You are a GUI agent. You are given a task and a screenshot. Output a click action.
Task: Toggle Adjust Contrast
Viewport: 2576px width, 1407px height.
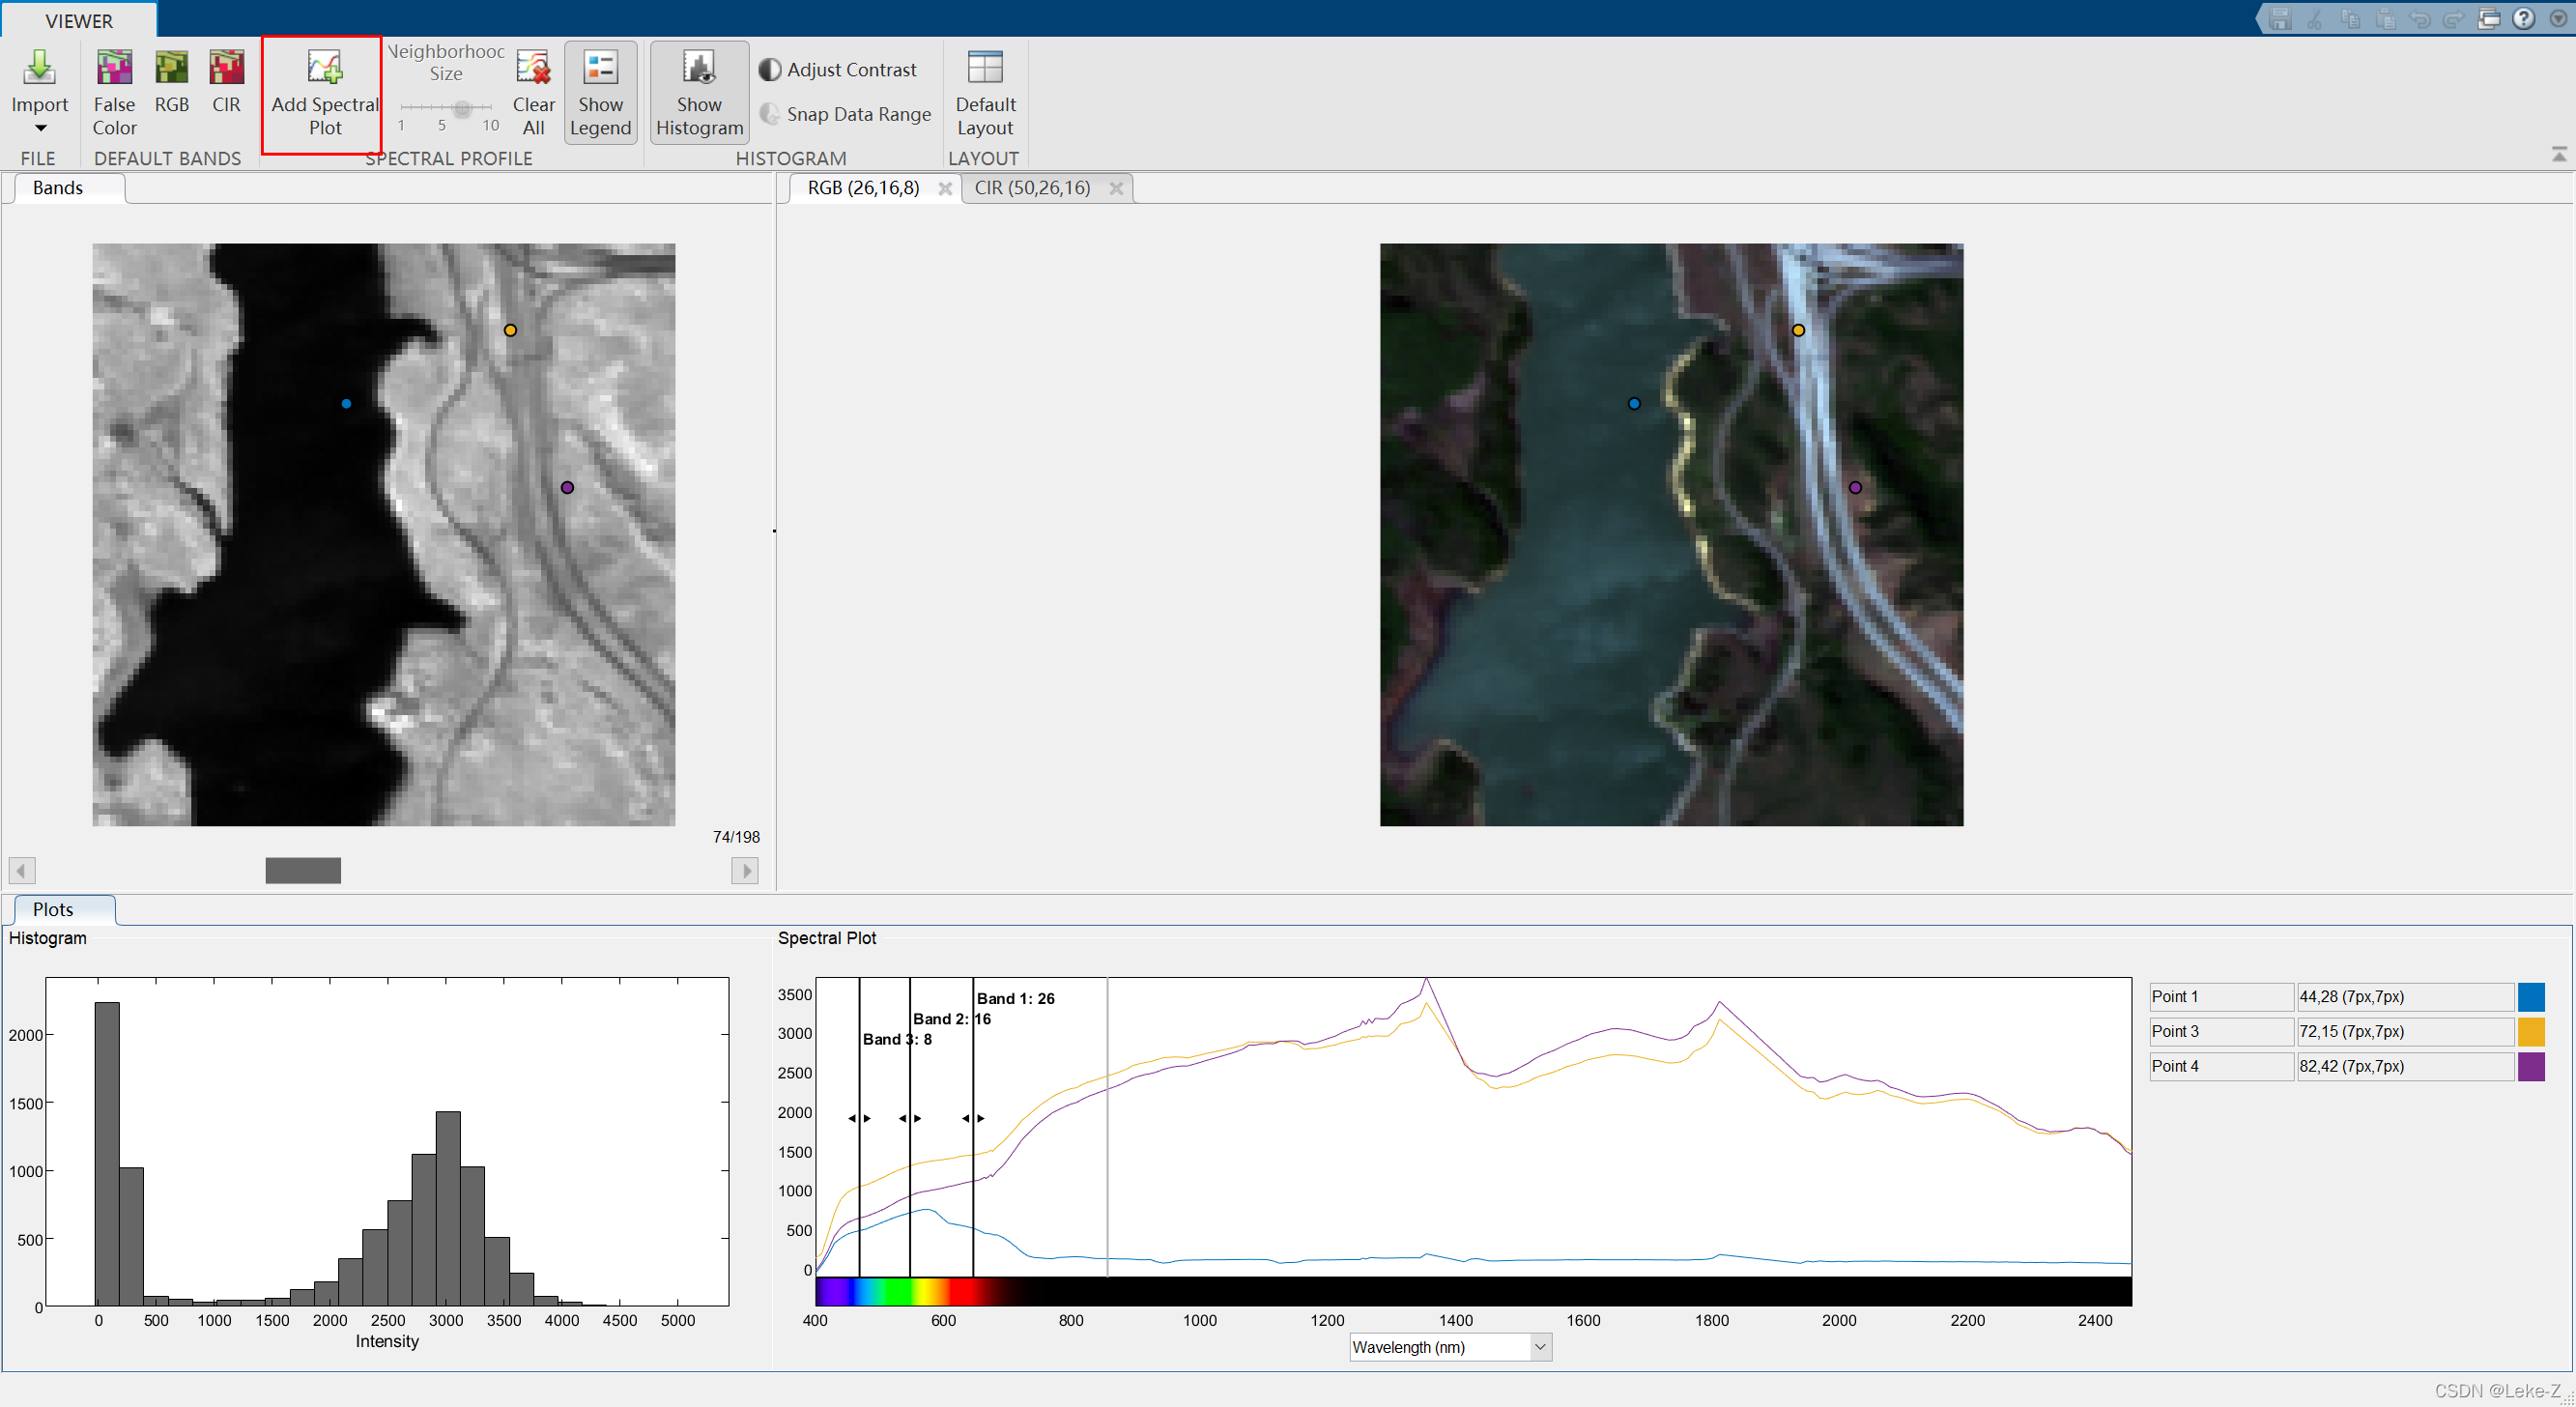pyautogui.click(x=840, y=68)
